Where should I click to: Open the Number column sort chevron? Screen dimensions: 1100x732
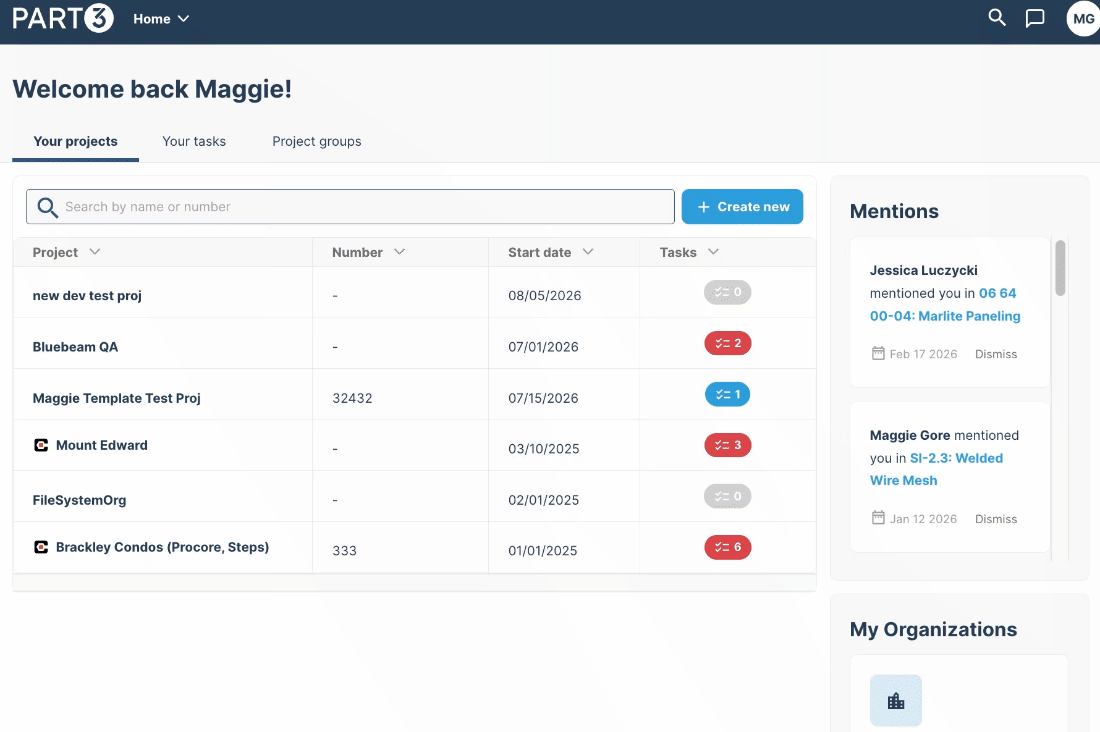[399, 251]
